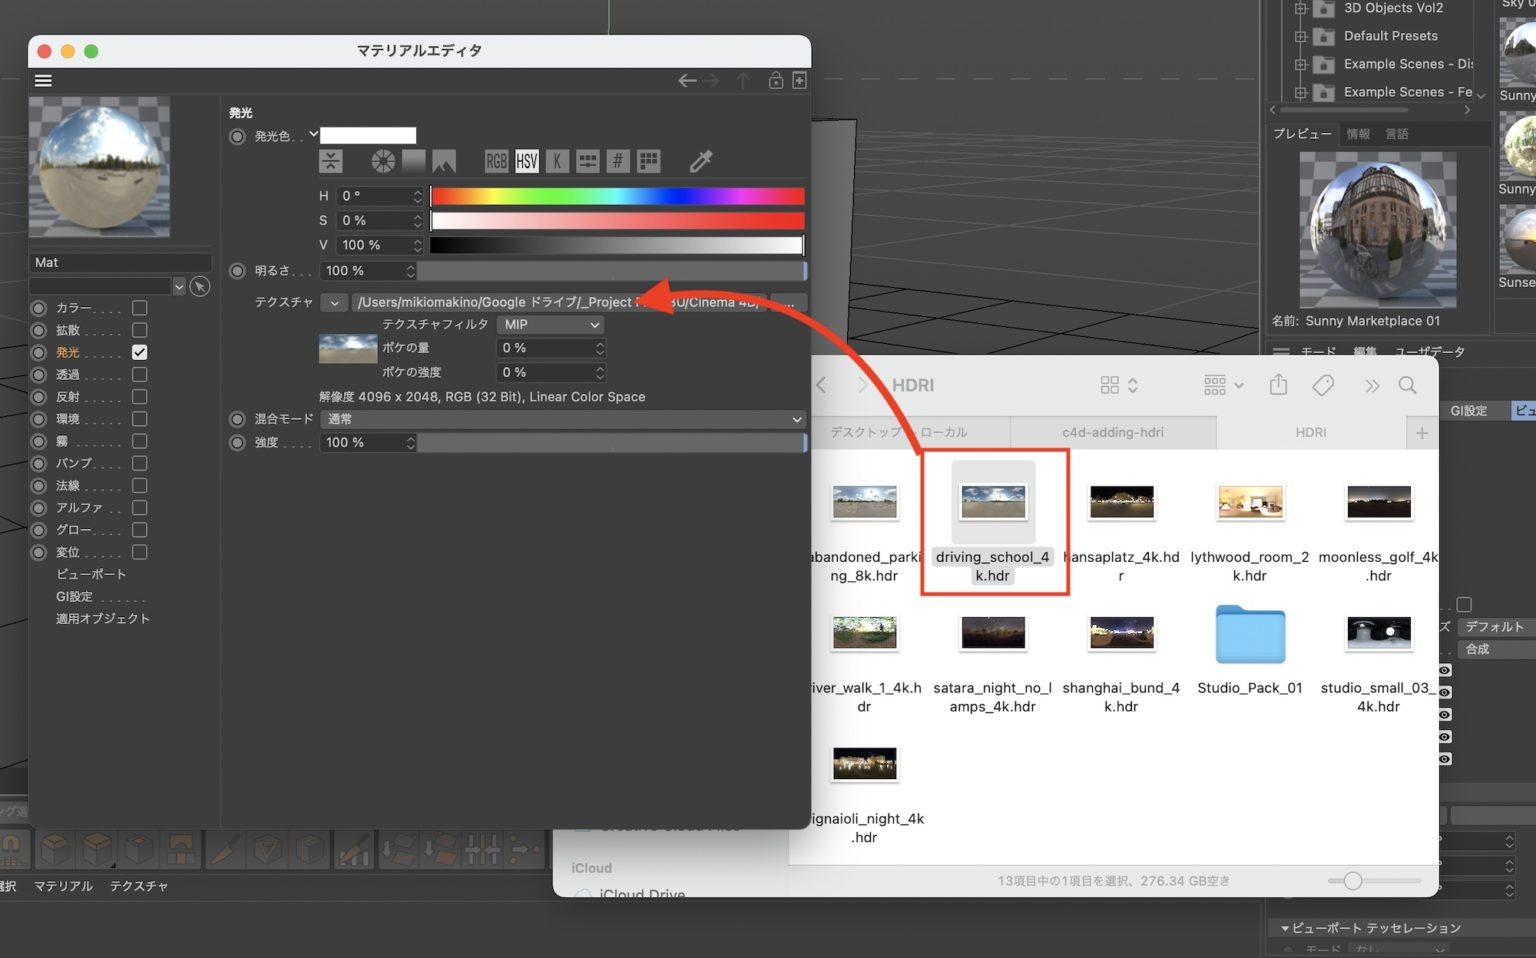Click the Finder search magnifier icon

(x=1407, y=385)
